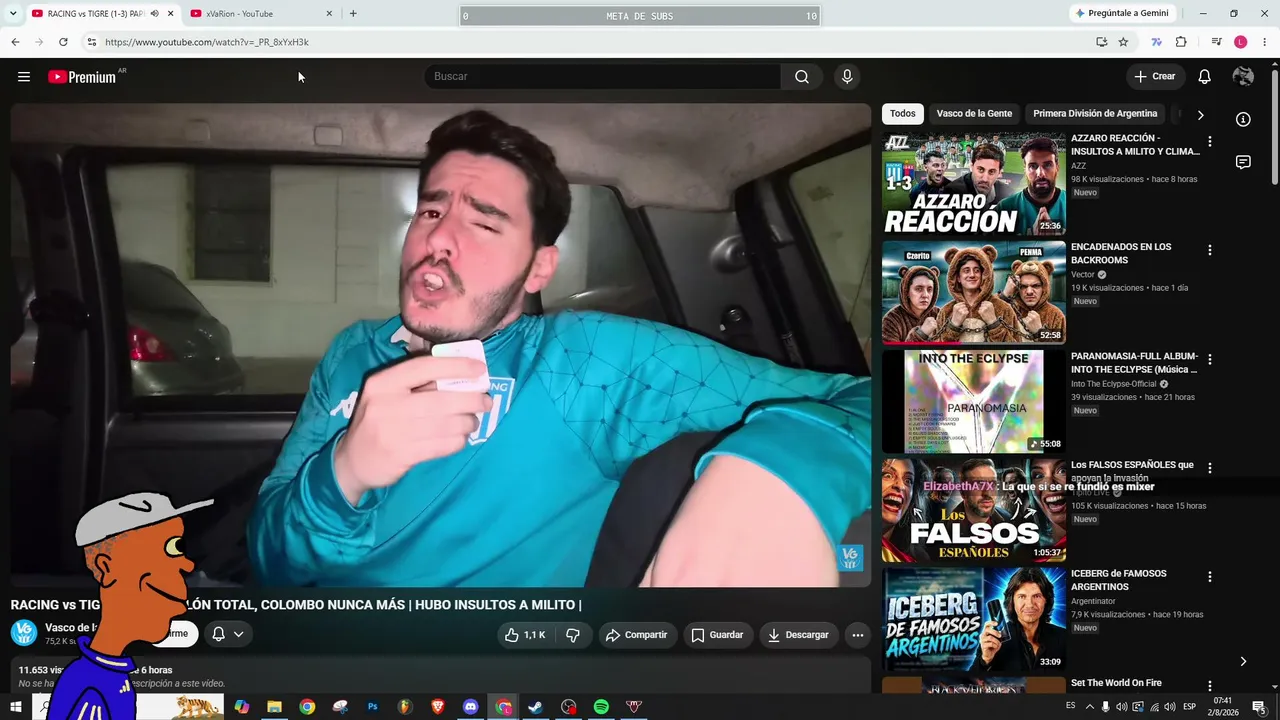Open the tab search dropdown in Chrome
Viewport: 1280px width, 720px height.
point(13,14)
